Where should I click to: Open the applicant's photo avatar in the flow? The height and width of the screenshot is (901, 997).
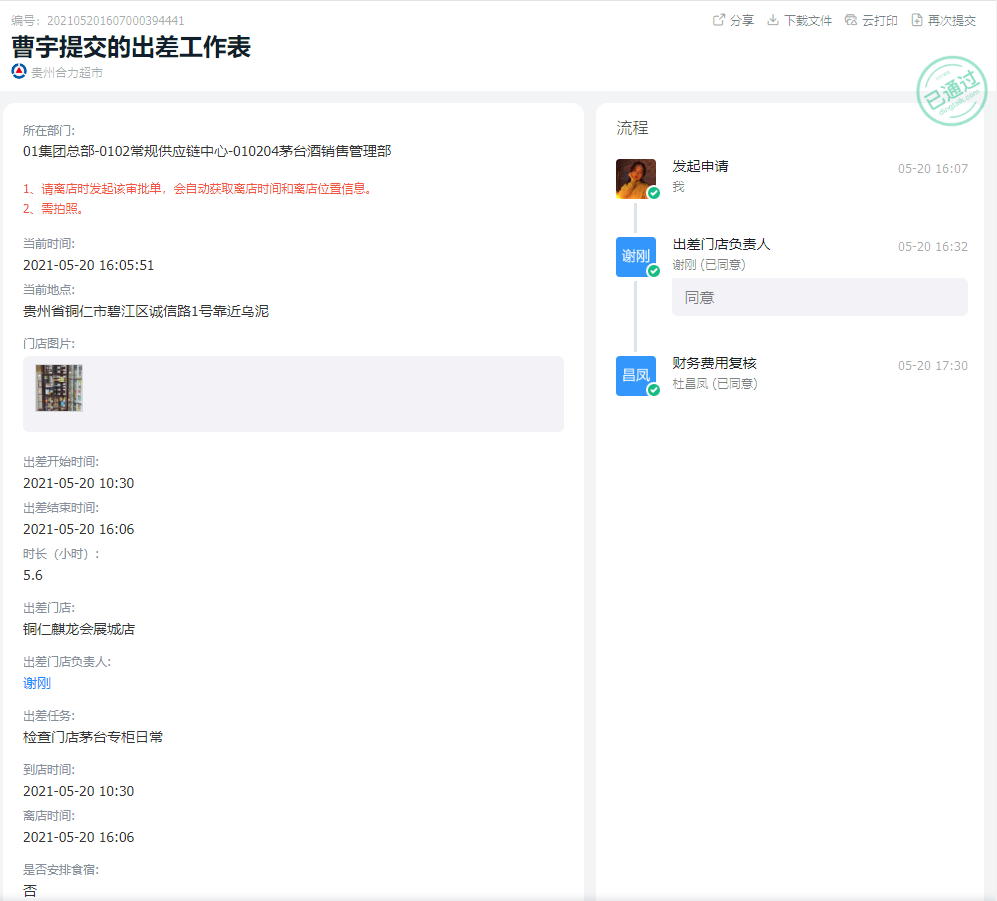tap(635, 179)
